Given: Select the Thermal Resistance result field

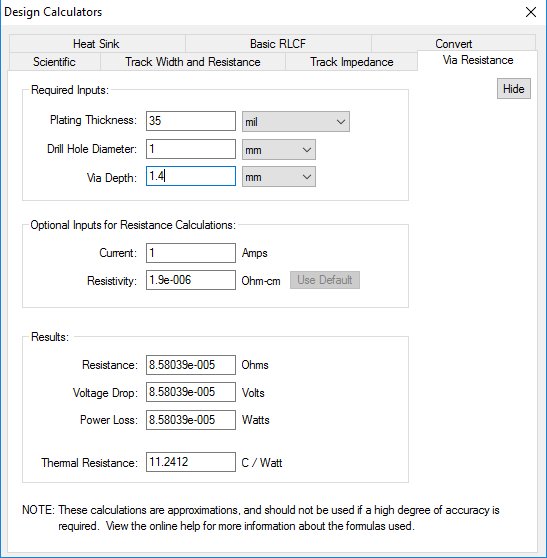Looking at the screenshot, I should (191, 462).
